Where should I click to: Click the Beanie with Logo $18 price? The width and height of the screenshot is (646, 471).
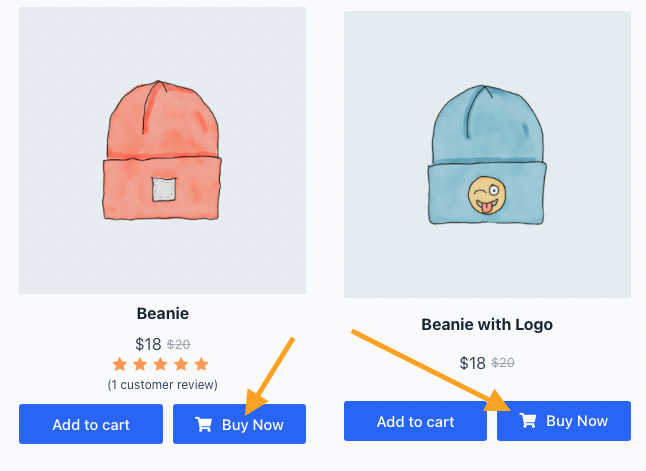coord(472,363)
